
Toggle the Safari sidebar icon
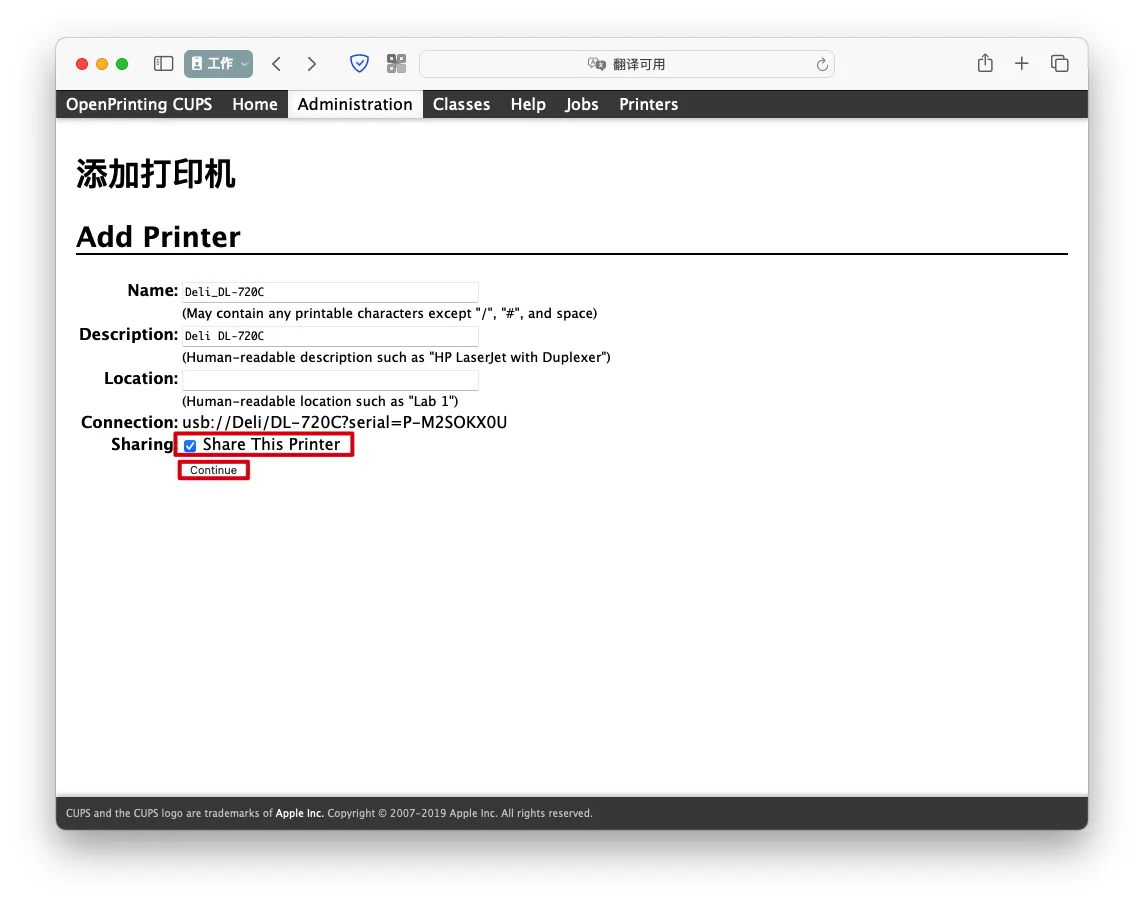pyautogui.click(x=163, y=64)
